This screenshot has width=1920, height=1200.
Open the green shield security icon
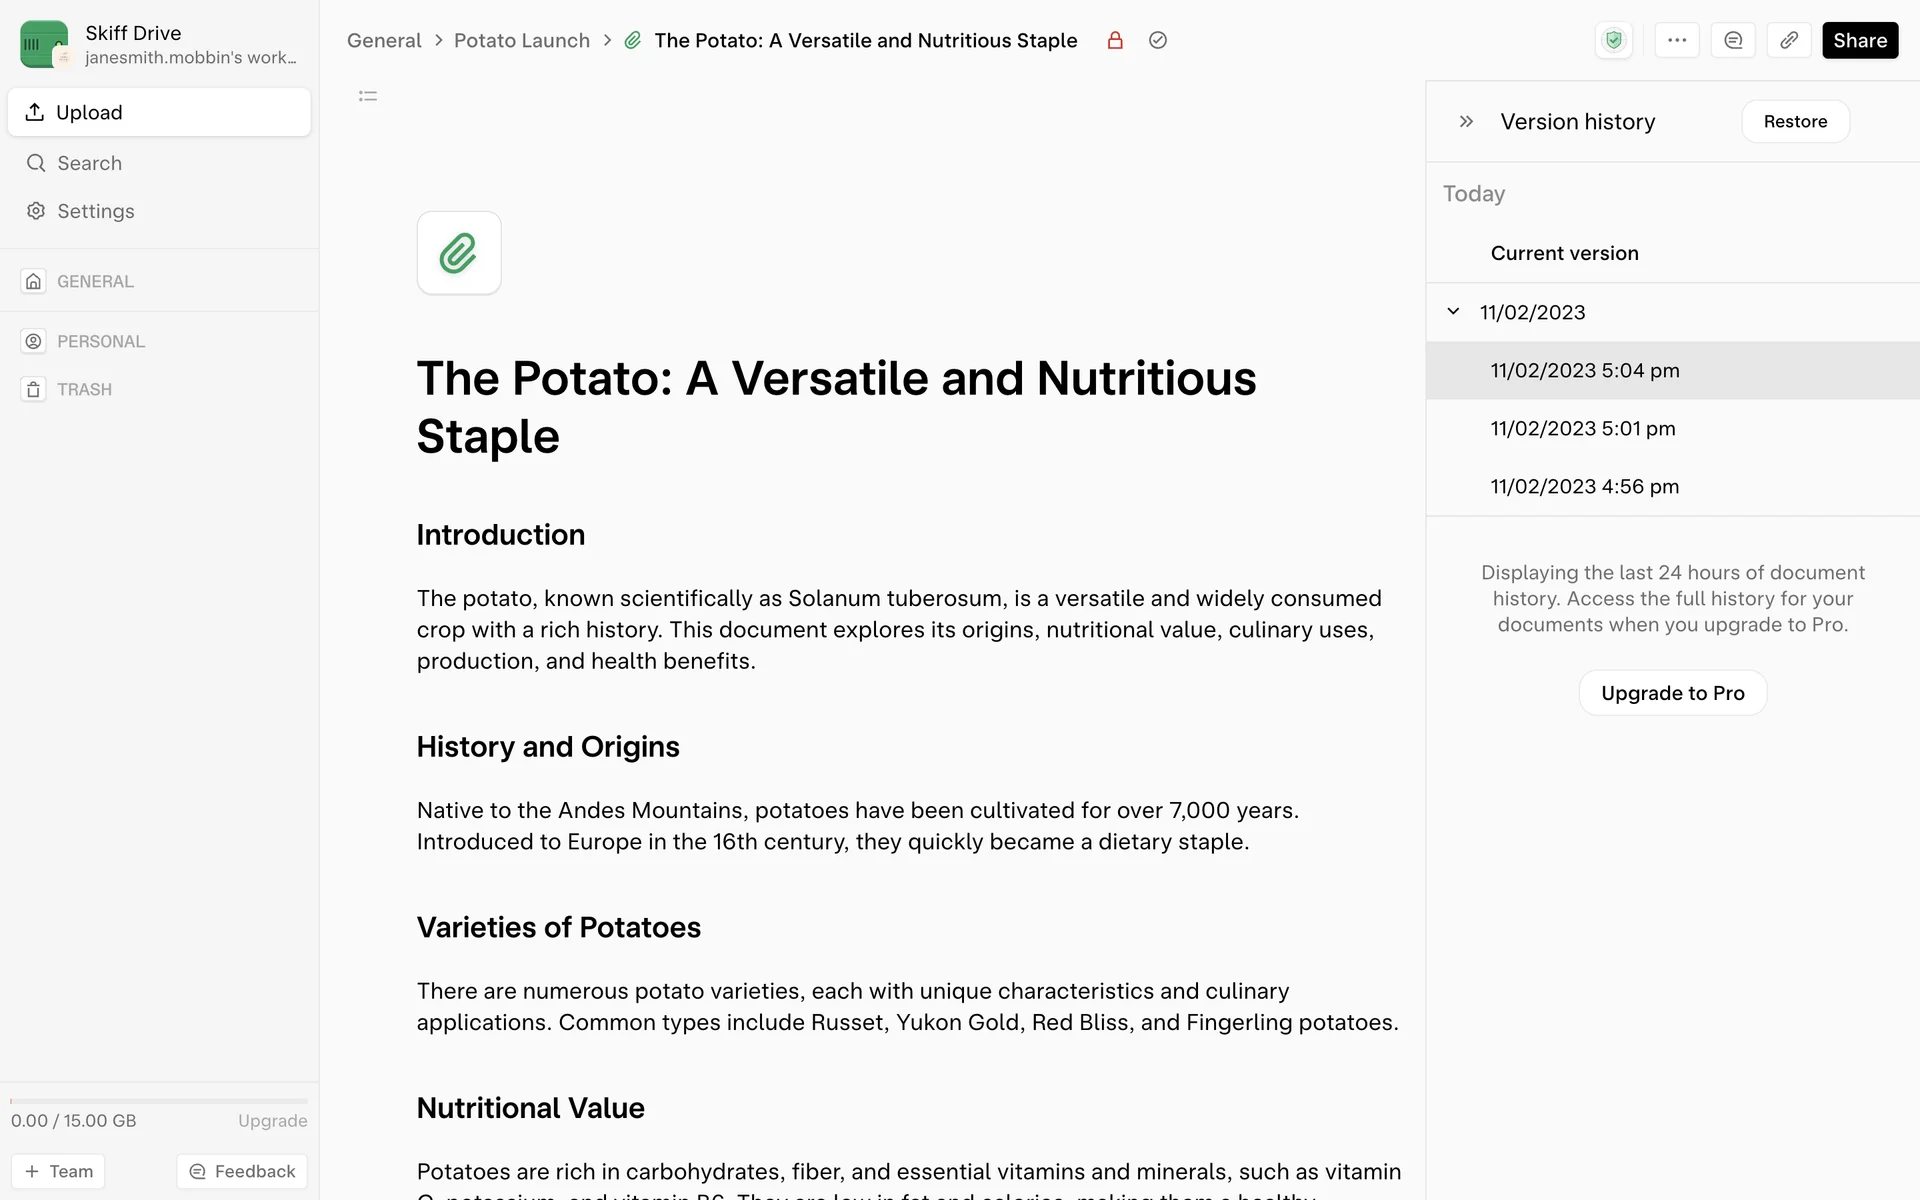1613,40
